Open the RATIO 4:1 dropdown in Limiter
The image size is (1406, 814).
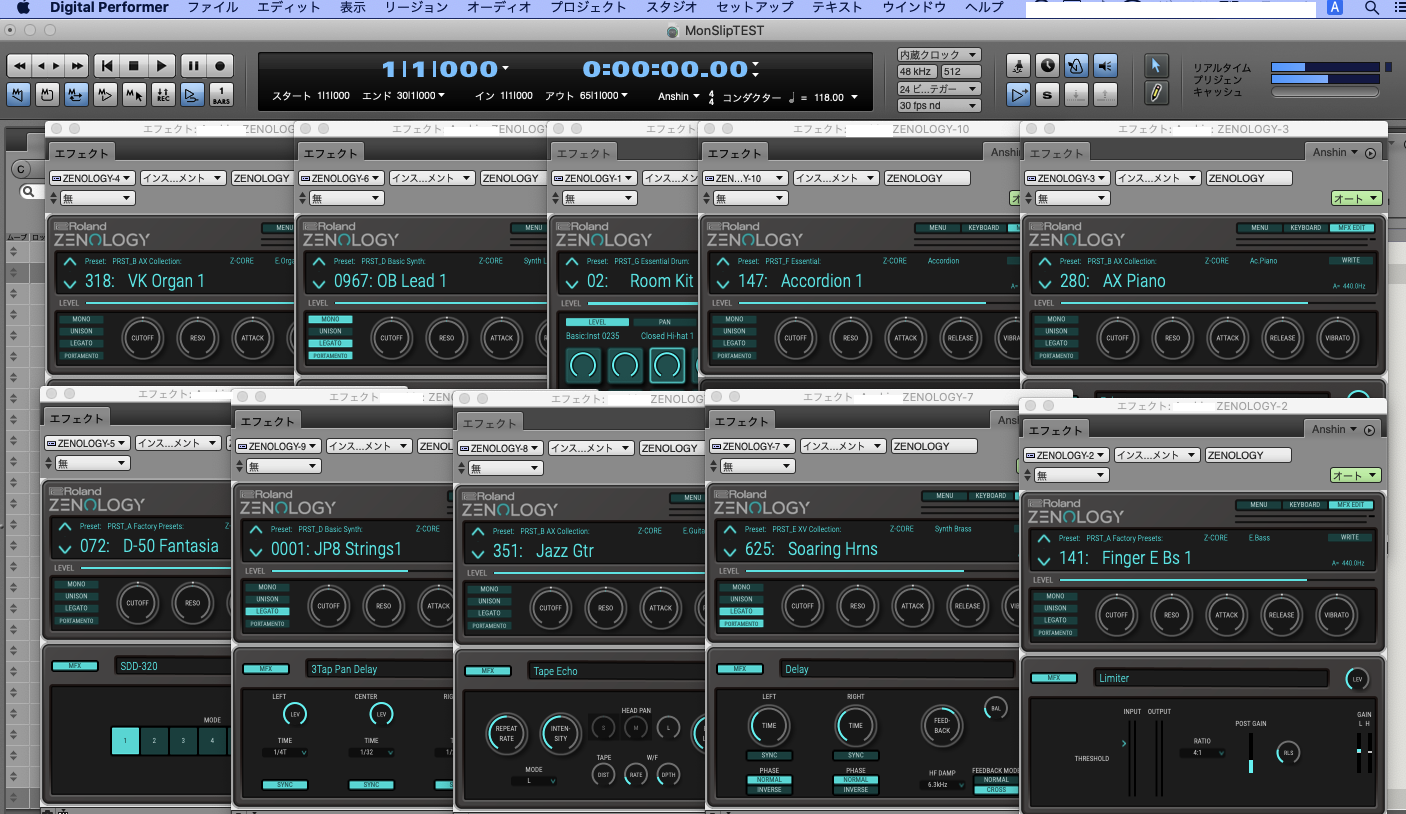1201,753
